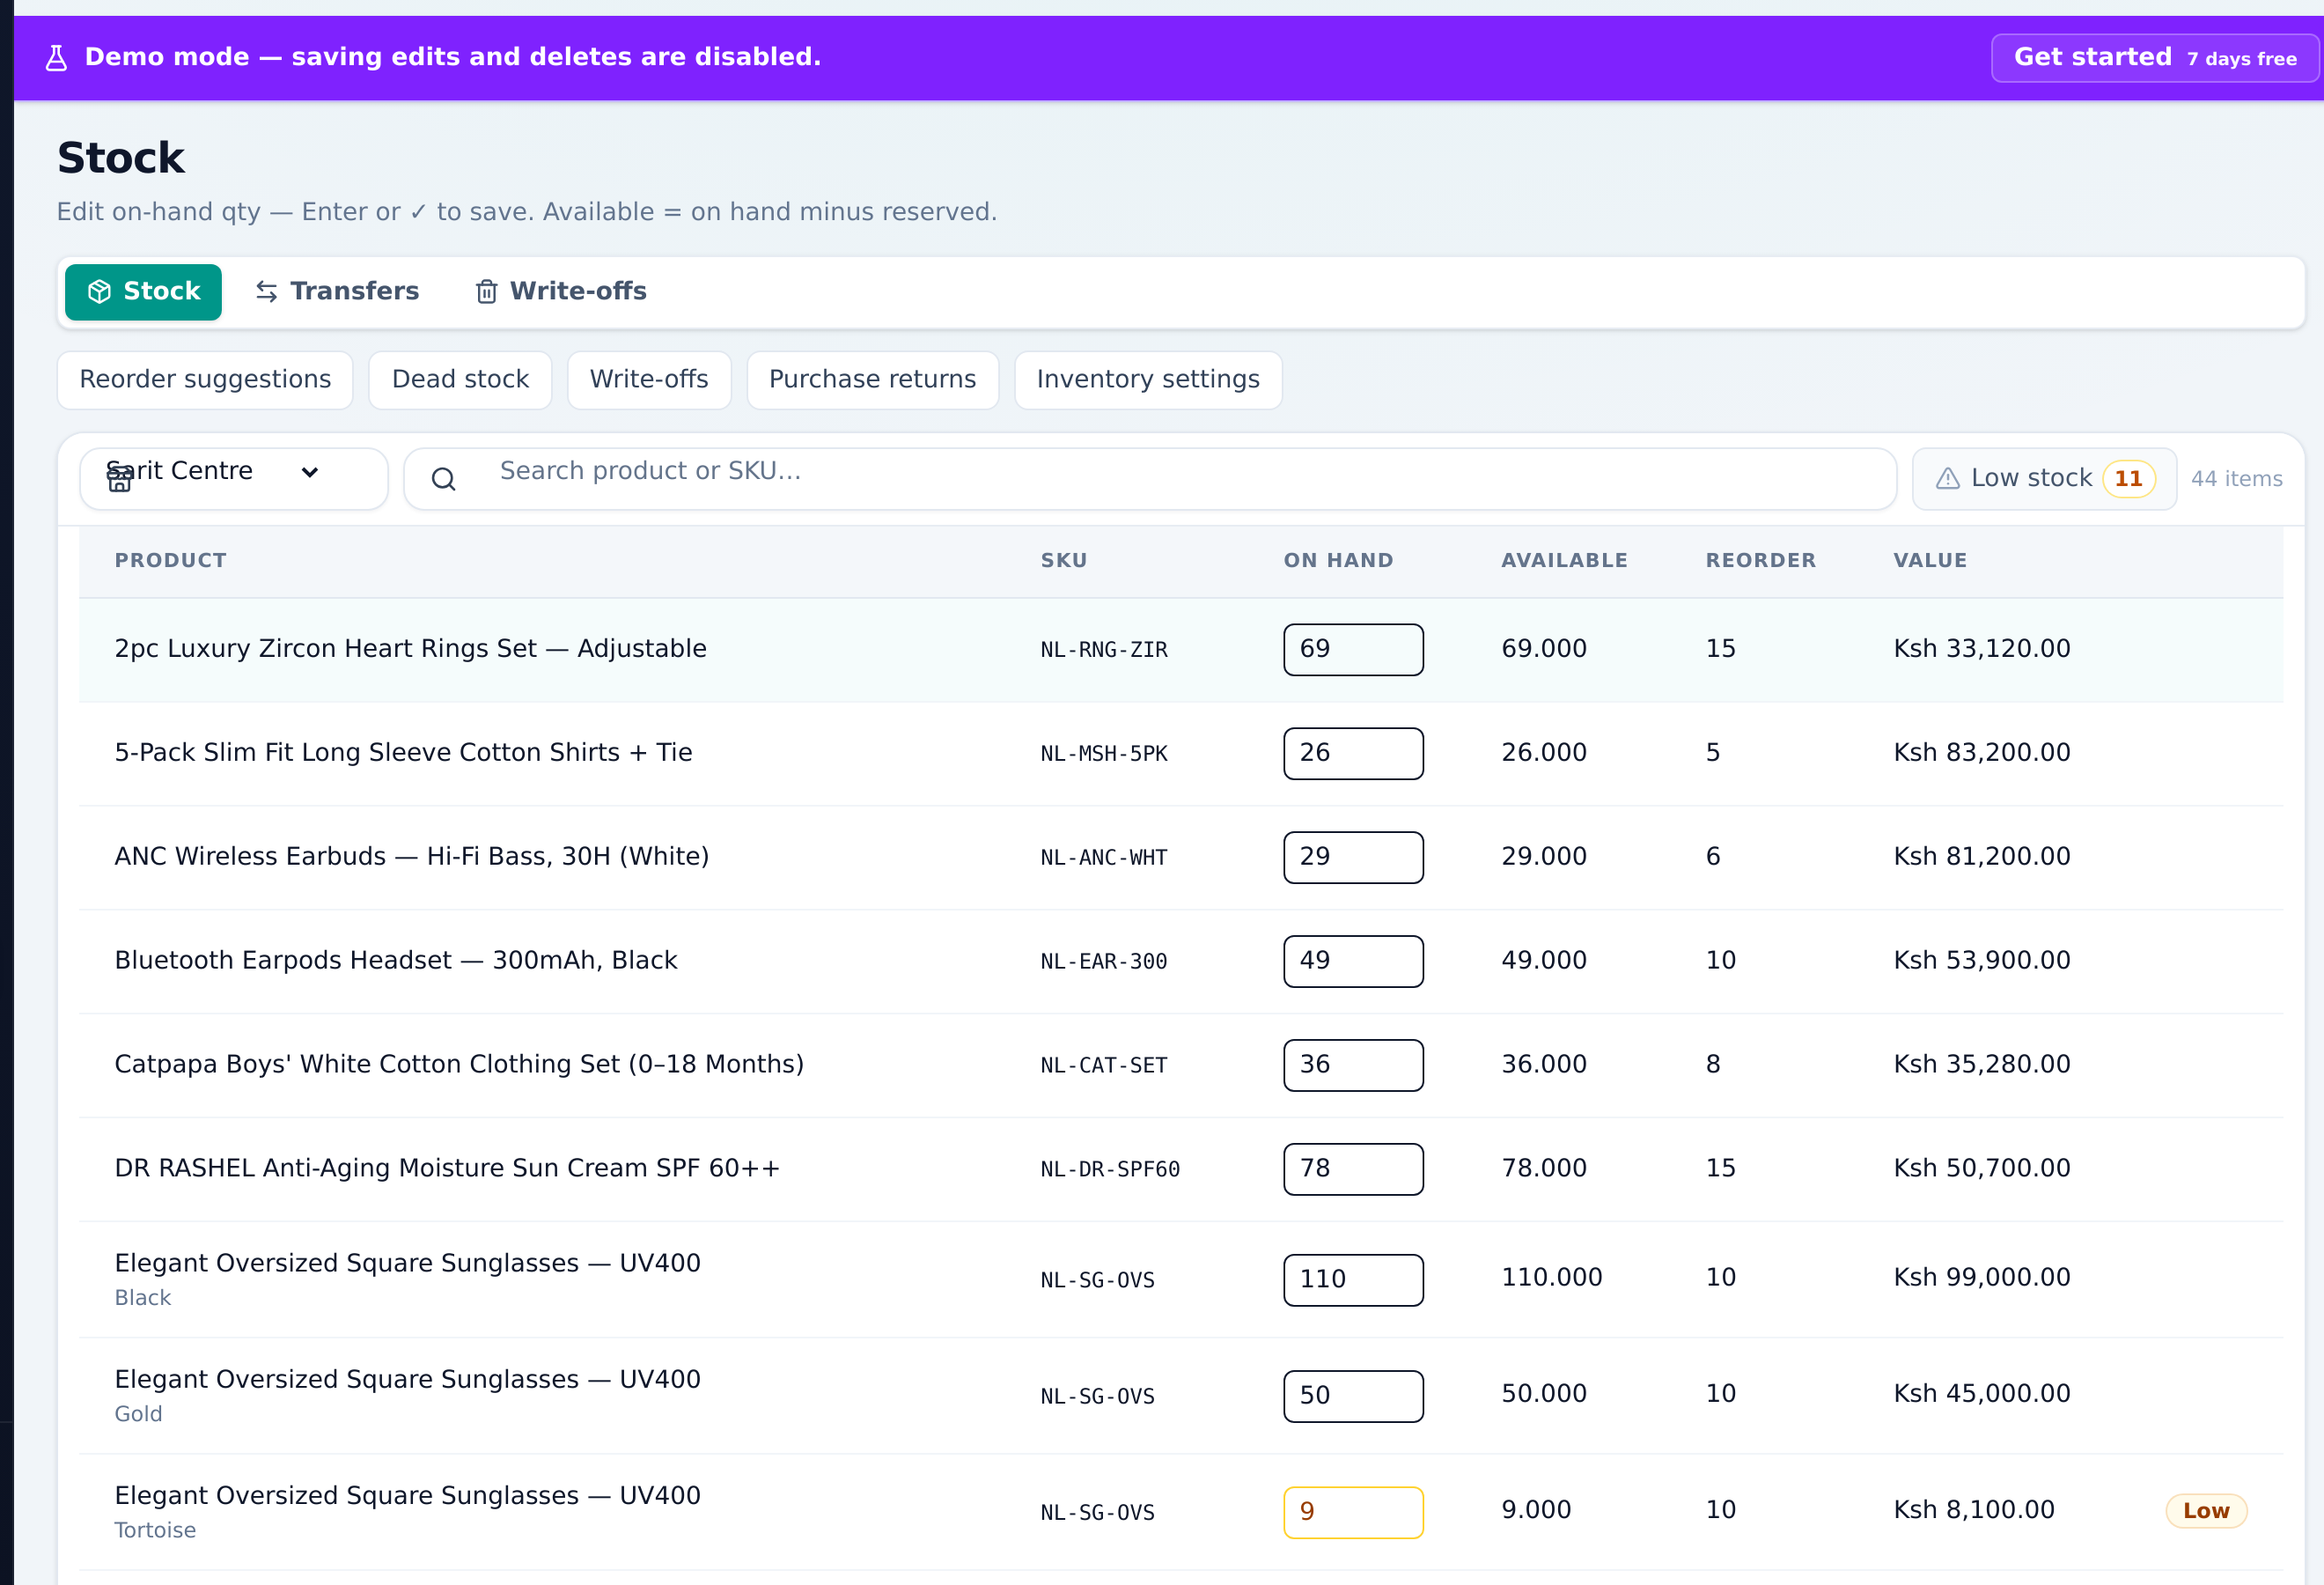This screenshot has width=2324, height=1585.
Task: Edit on-hand qty for 5-Pack Slim Fit Shirts
Action: pos(1353,754)
